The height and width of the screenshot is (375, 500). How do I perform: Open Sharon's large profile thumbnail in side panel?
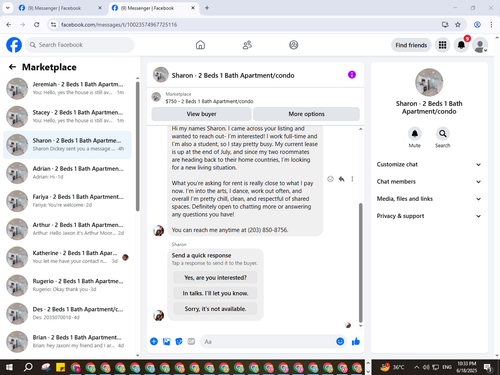(429, 82)
